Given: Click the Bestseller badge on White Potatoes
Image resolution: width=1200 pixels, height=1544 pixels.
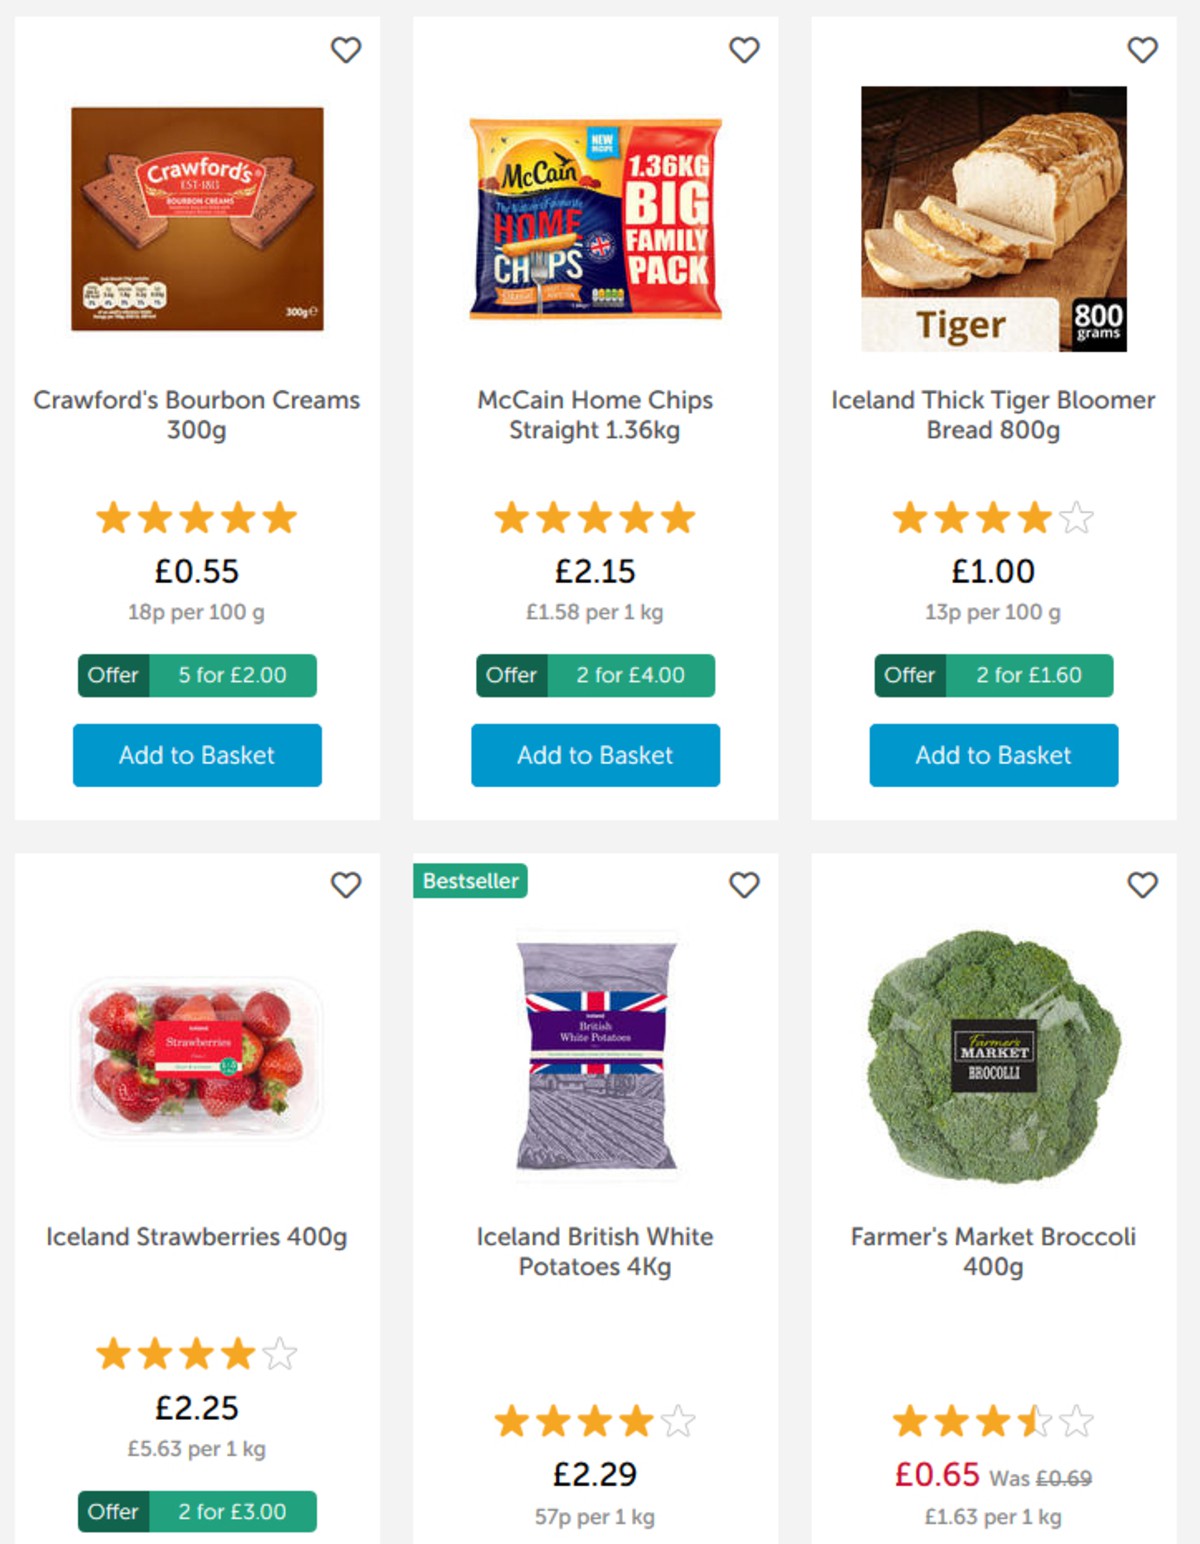Looking at the screenshot, I should 470,881.
